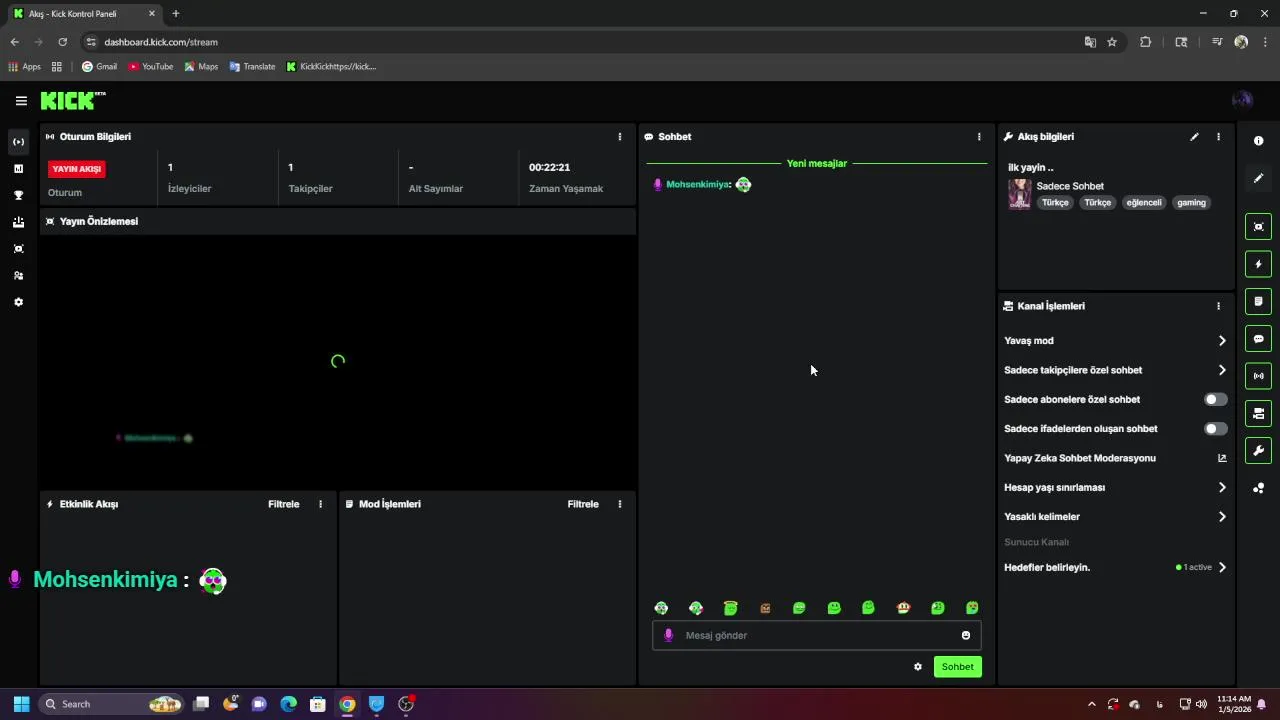Click the info icon in the right toolbar
The width and height of the screenshot is (1280, 720).
pyautogui.click(x=1258, y=141)
